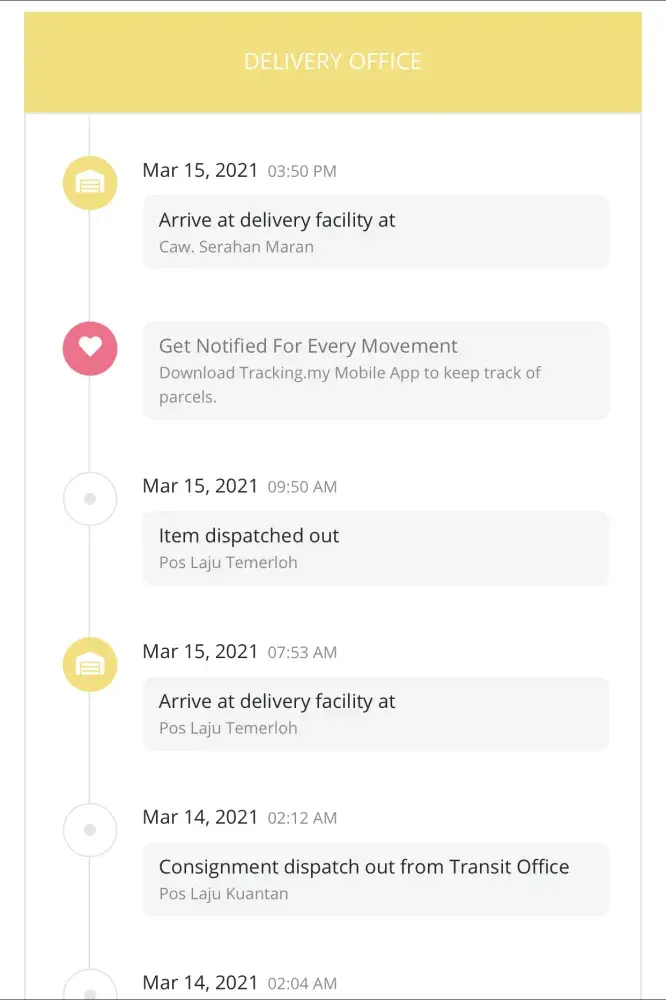
Task: Open the DELIVERY OFFICE header banner
Action: pos(332,62)
